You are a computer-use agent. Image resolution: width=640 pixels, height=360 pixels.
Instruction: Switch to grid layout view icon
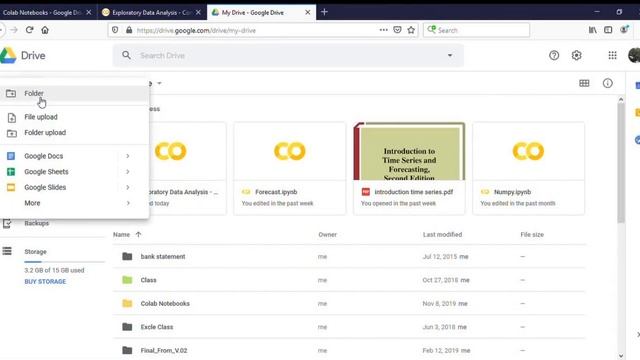click(x=584, y=83)
